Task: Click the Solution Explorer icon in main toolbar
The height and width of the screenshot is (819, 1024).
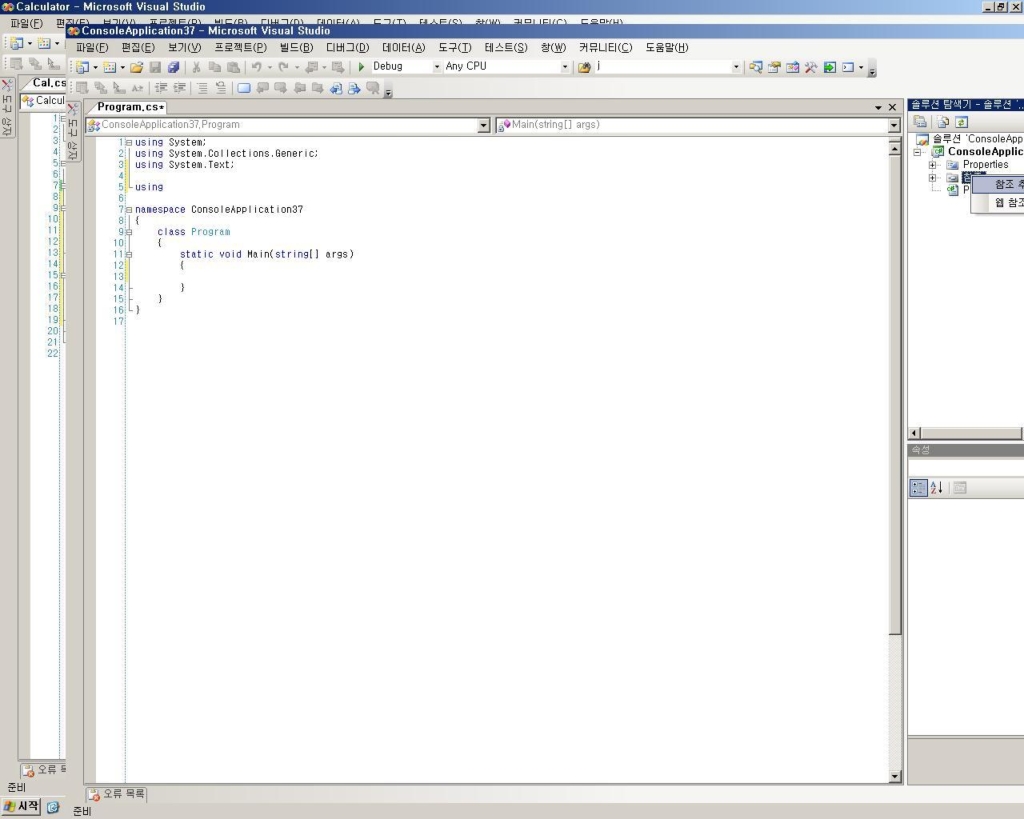Action: pyautogui.click(x=756, y=67)
